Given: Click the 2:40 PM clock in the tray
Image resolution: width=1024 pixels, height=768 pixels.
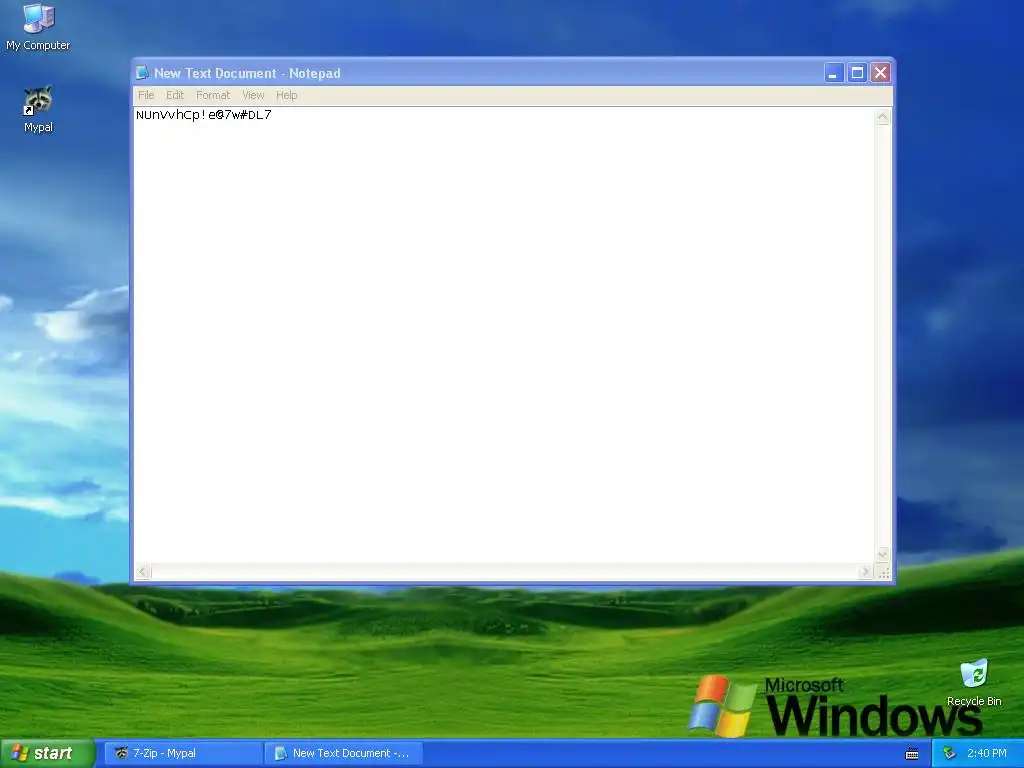Looking at the screenshot, I should tap(987, 754).
